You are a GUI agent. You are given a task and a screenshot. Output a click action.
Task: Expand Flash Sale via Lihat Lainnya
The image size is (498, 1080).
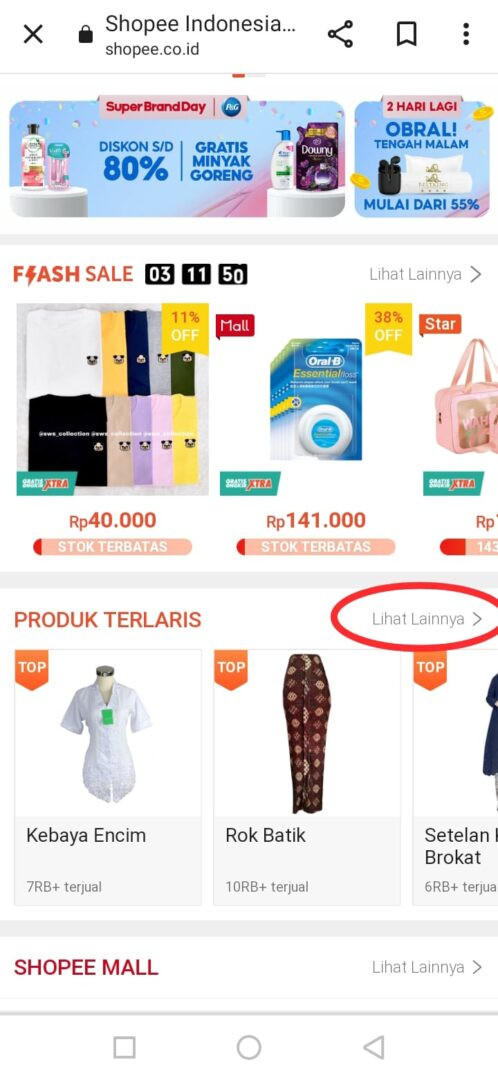[425, 275]
